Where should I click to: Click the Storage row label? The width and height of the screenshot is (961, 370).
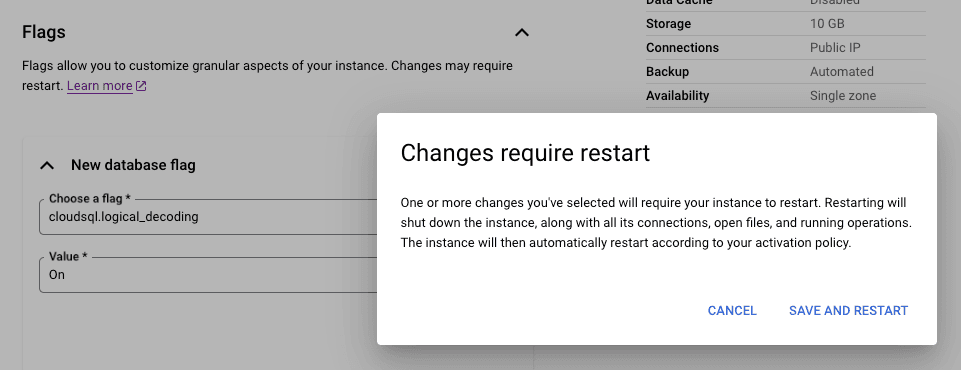point(668,24)
